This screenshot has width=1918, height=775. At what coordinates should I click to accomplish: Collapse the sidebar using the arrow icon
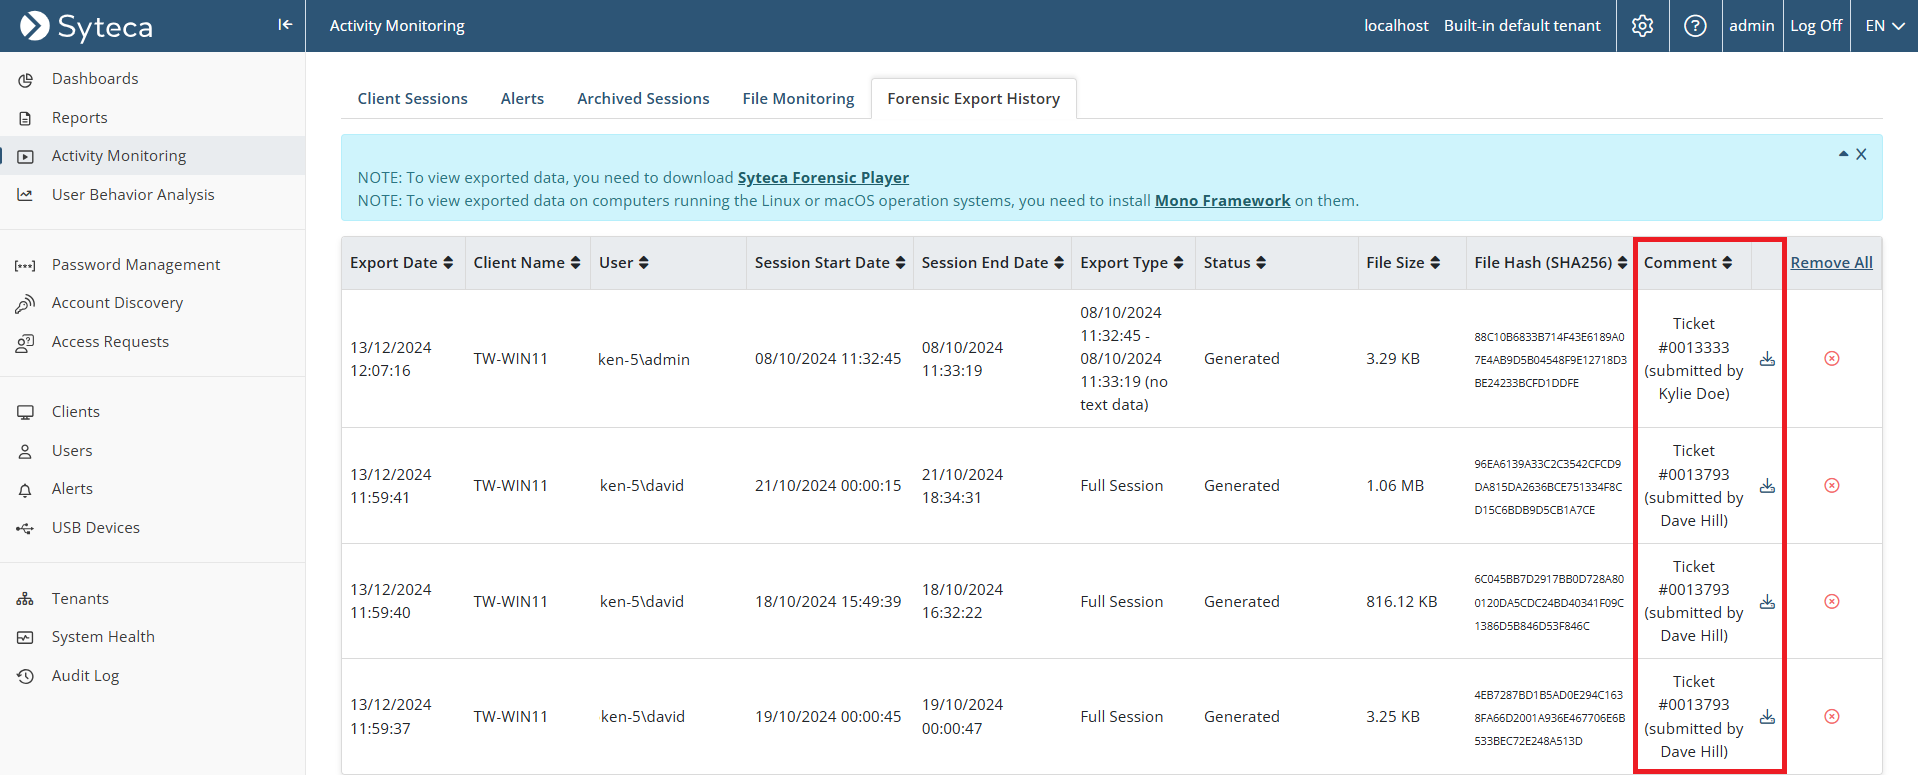point(285,25)
